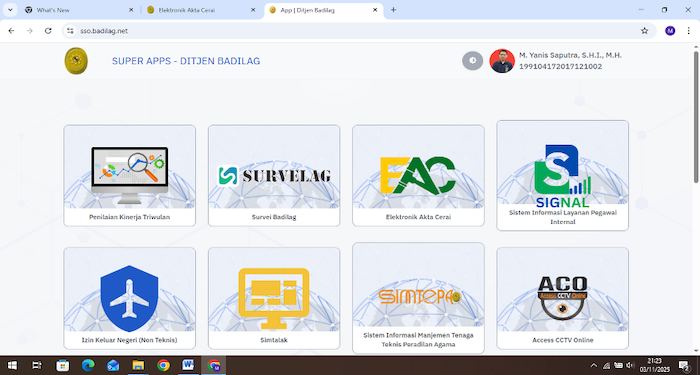
Task: Go back to previous page
Action: pos(11,31)
